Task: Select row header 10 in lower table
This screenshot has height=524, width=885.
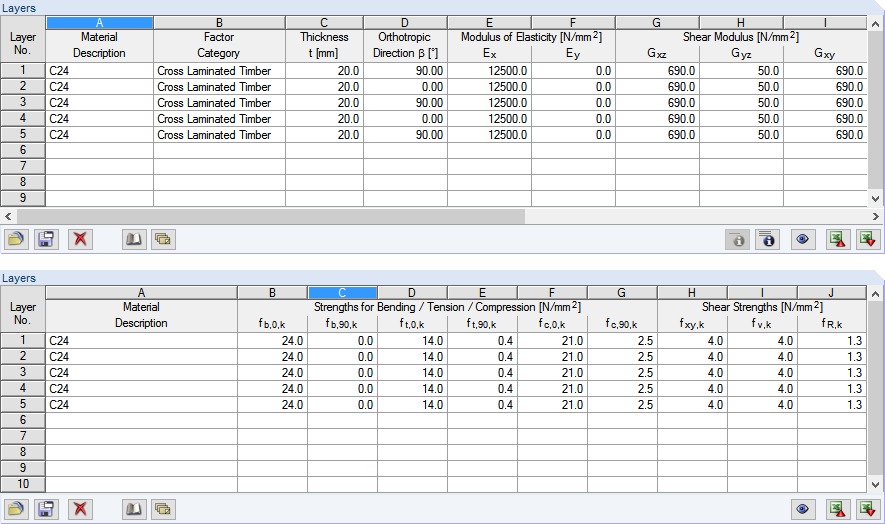Action: pyautogui.click(x=23, y=484)
